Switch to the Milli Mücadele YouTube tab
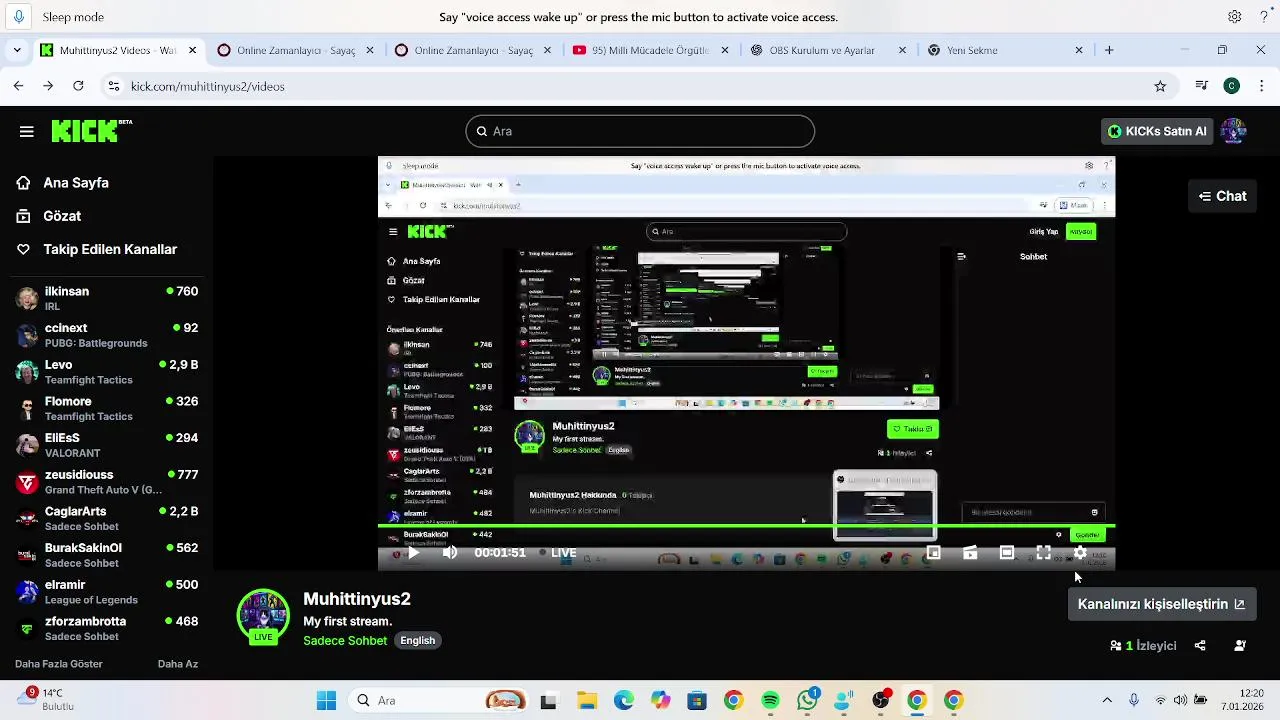Viewport: 1280px width, 720px height. tap(650, 50)
